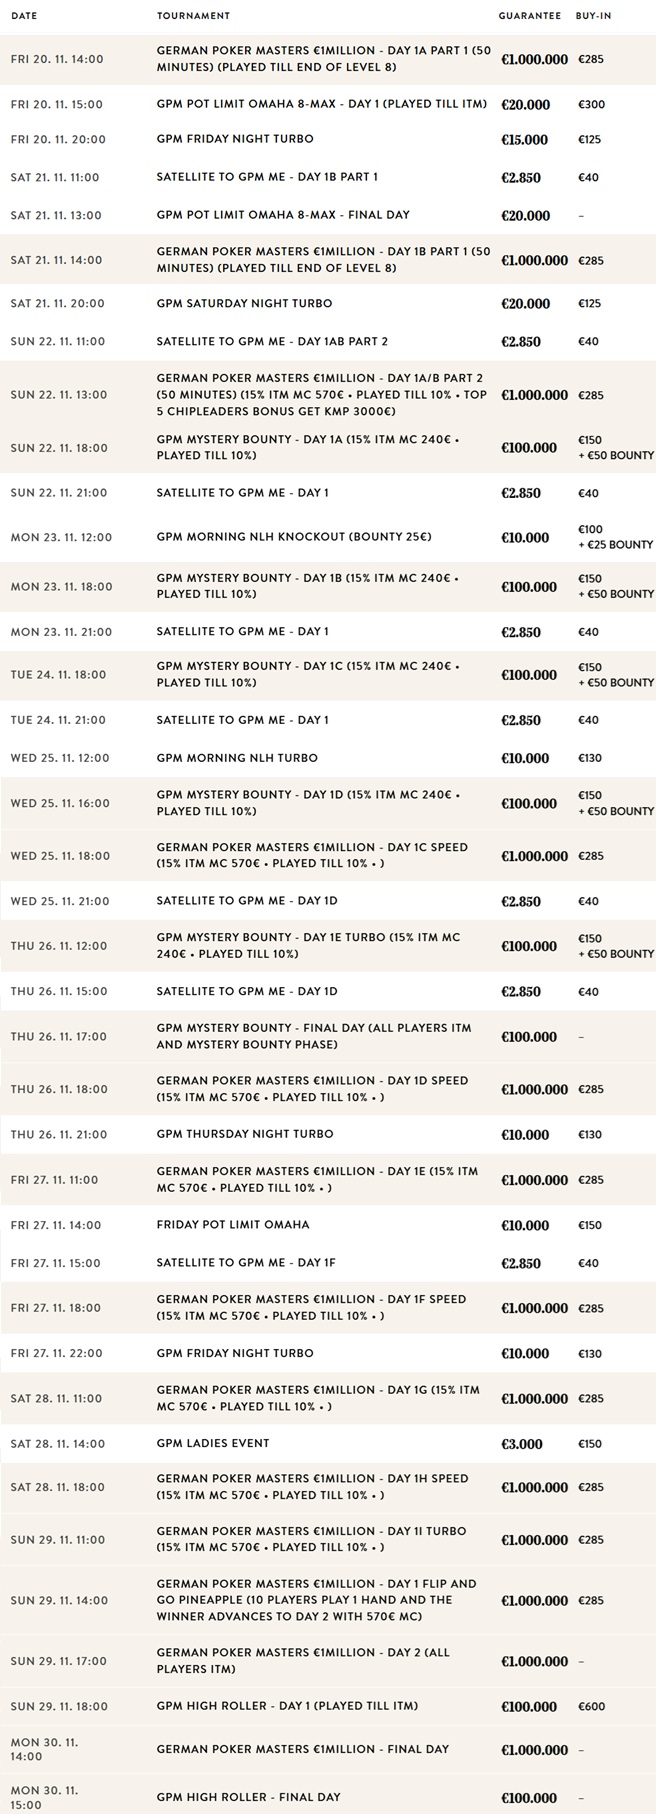
Task: Open Satellite to GPM ME Day 1F
Action: click(328, 1263)
